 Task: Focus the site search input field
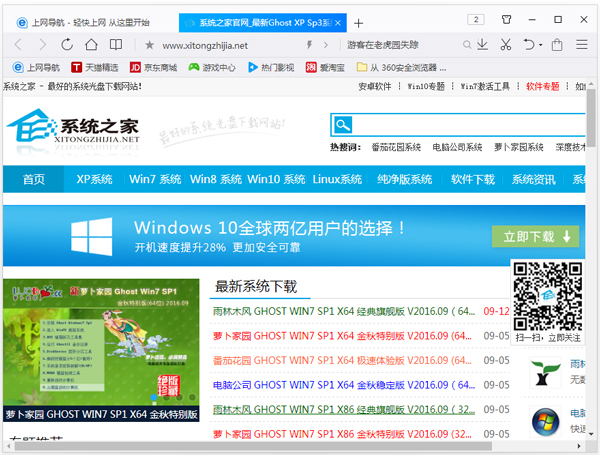pyautogui.click(x=469, y=125)
